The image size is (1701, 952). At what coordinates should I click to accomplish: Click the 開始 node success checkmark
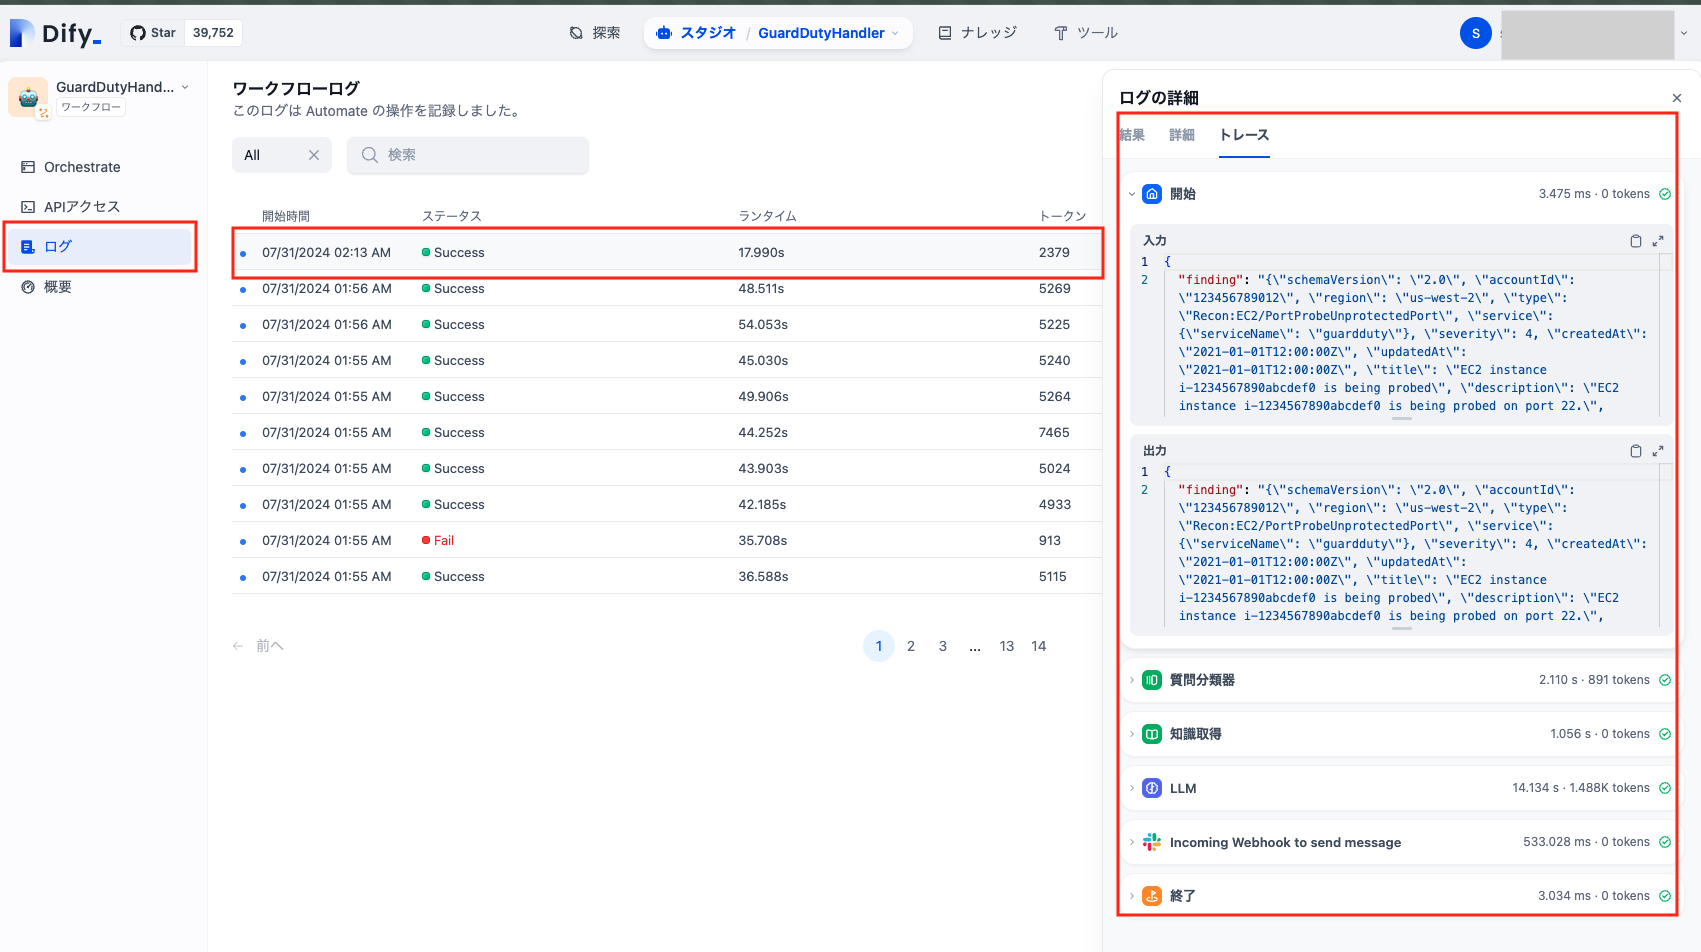tap(1665, 194)
